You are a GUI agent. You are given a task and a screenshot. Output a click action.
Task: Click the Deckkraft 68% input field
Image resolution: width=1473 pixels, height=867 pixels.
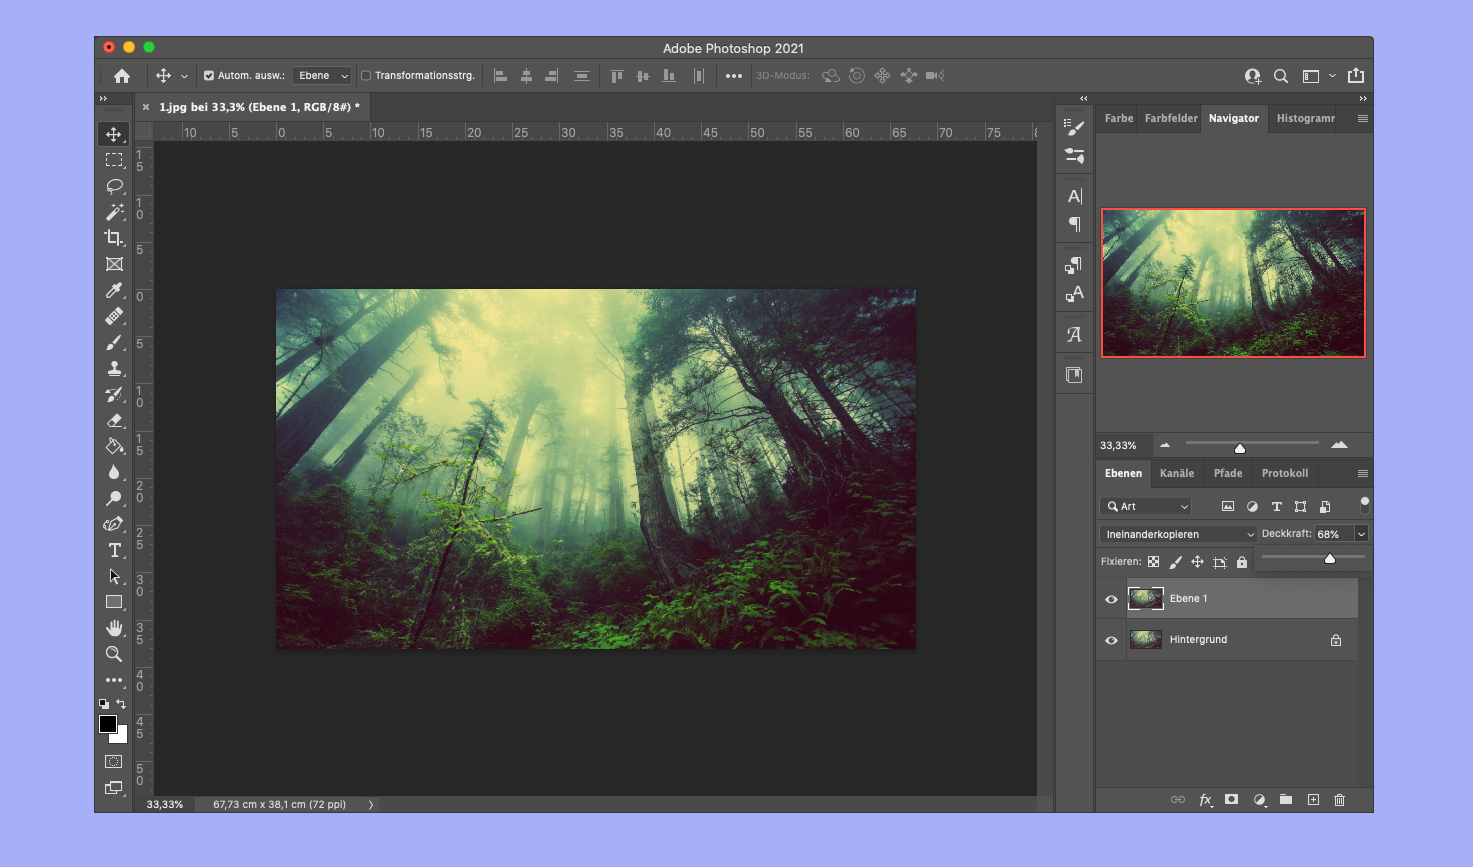pyautogui.click(x=1334, y=534)
